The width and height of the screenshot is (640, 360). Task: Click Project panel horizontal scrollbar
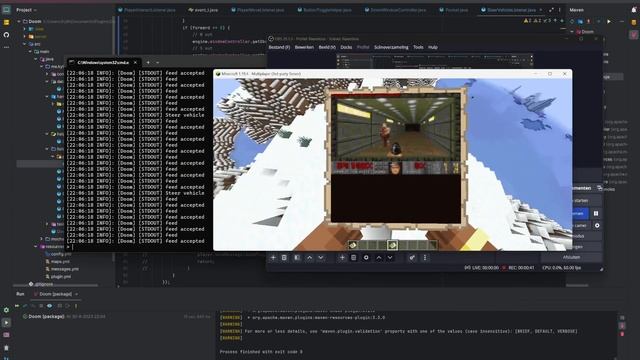55,285
